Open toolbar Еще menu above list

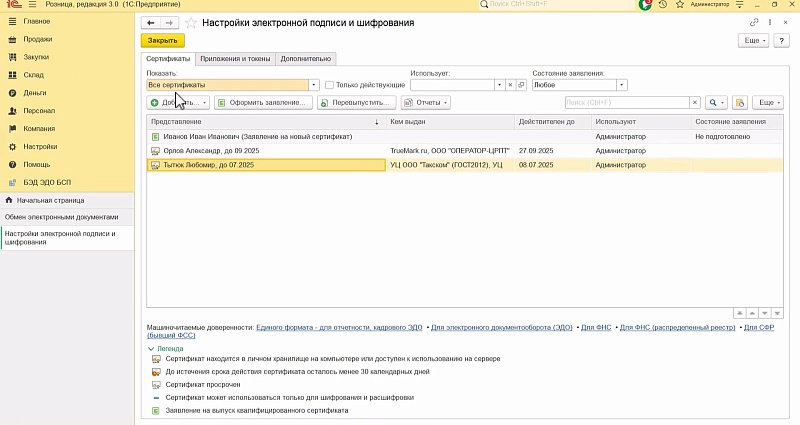point(769,103)
